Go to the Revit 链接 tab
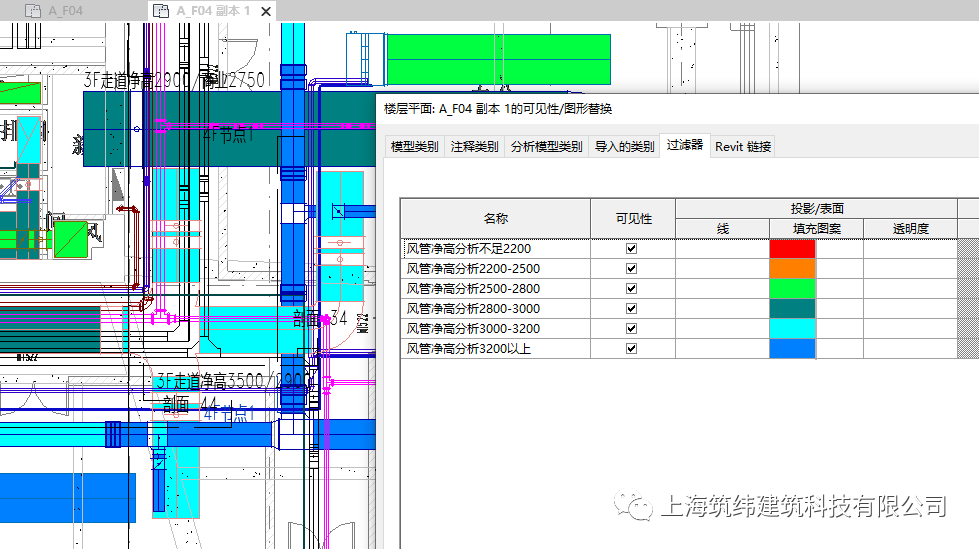 pos(743,147)
